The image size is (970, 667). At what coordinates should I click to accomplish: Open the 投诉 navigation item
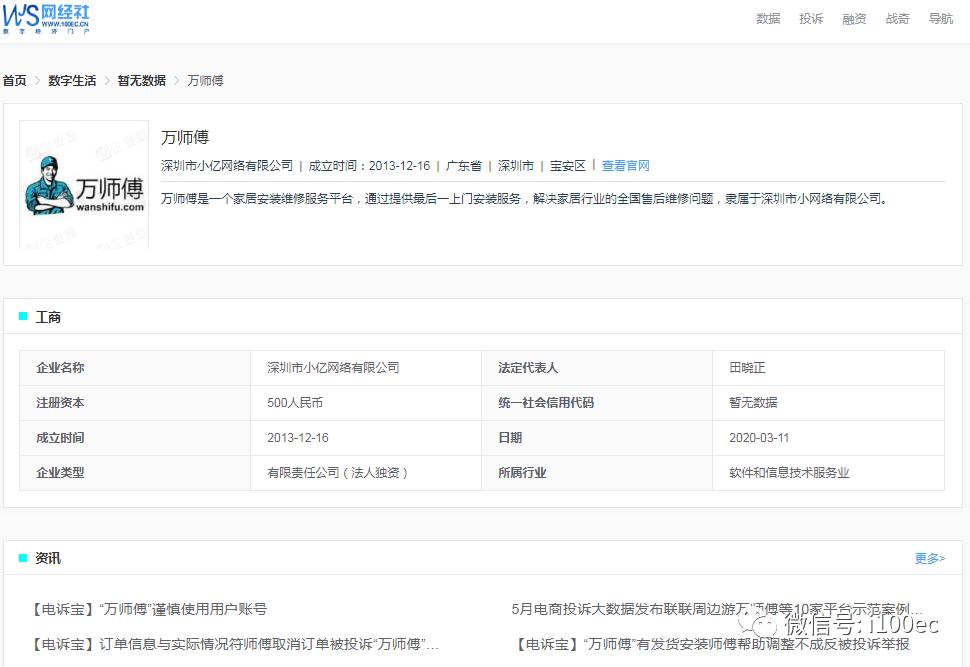pos(811,19)
